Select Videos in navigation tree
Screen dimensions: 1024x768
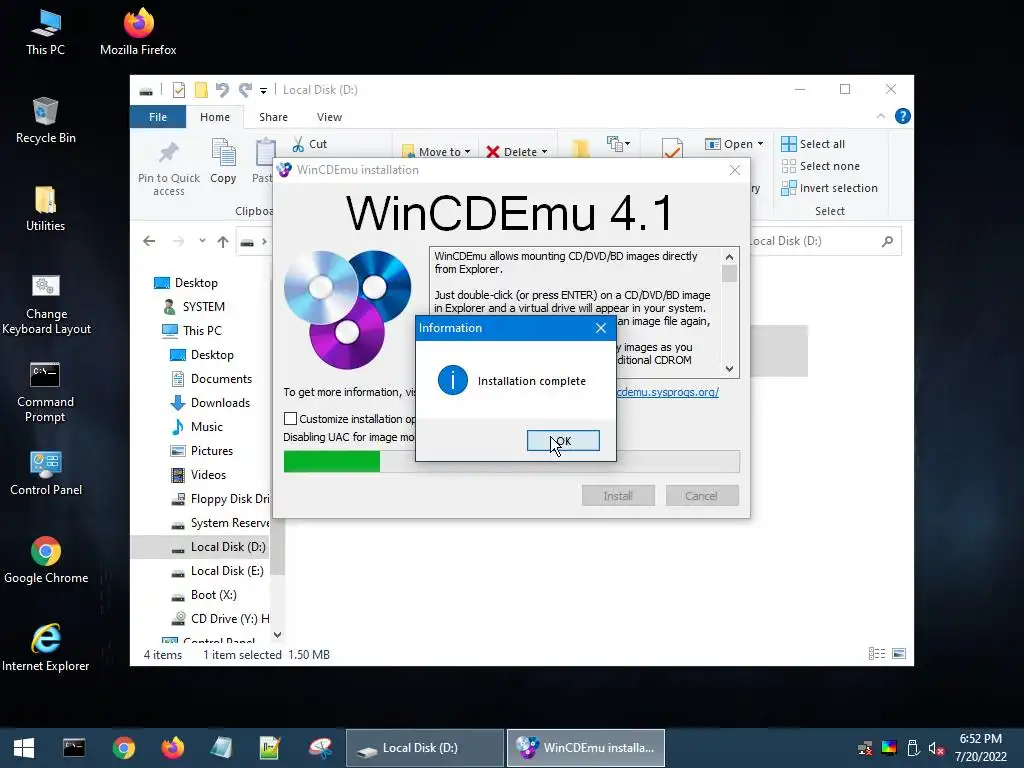[x=199, y=475]
